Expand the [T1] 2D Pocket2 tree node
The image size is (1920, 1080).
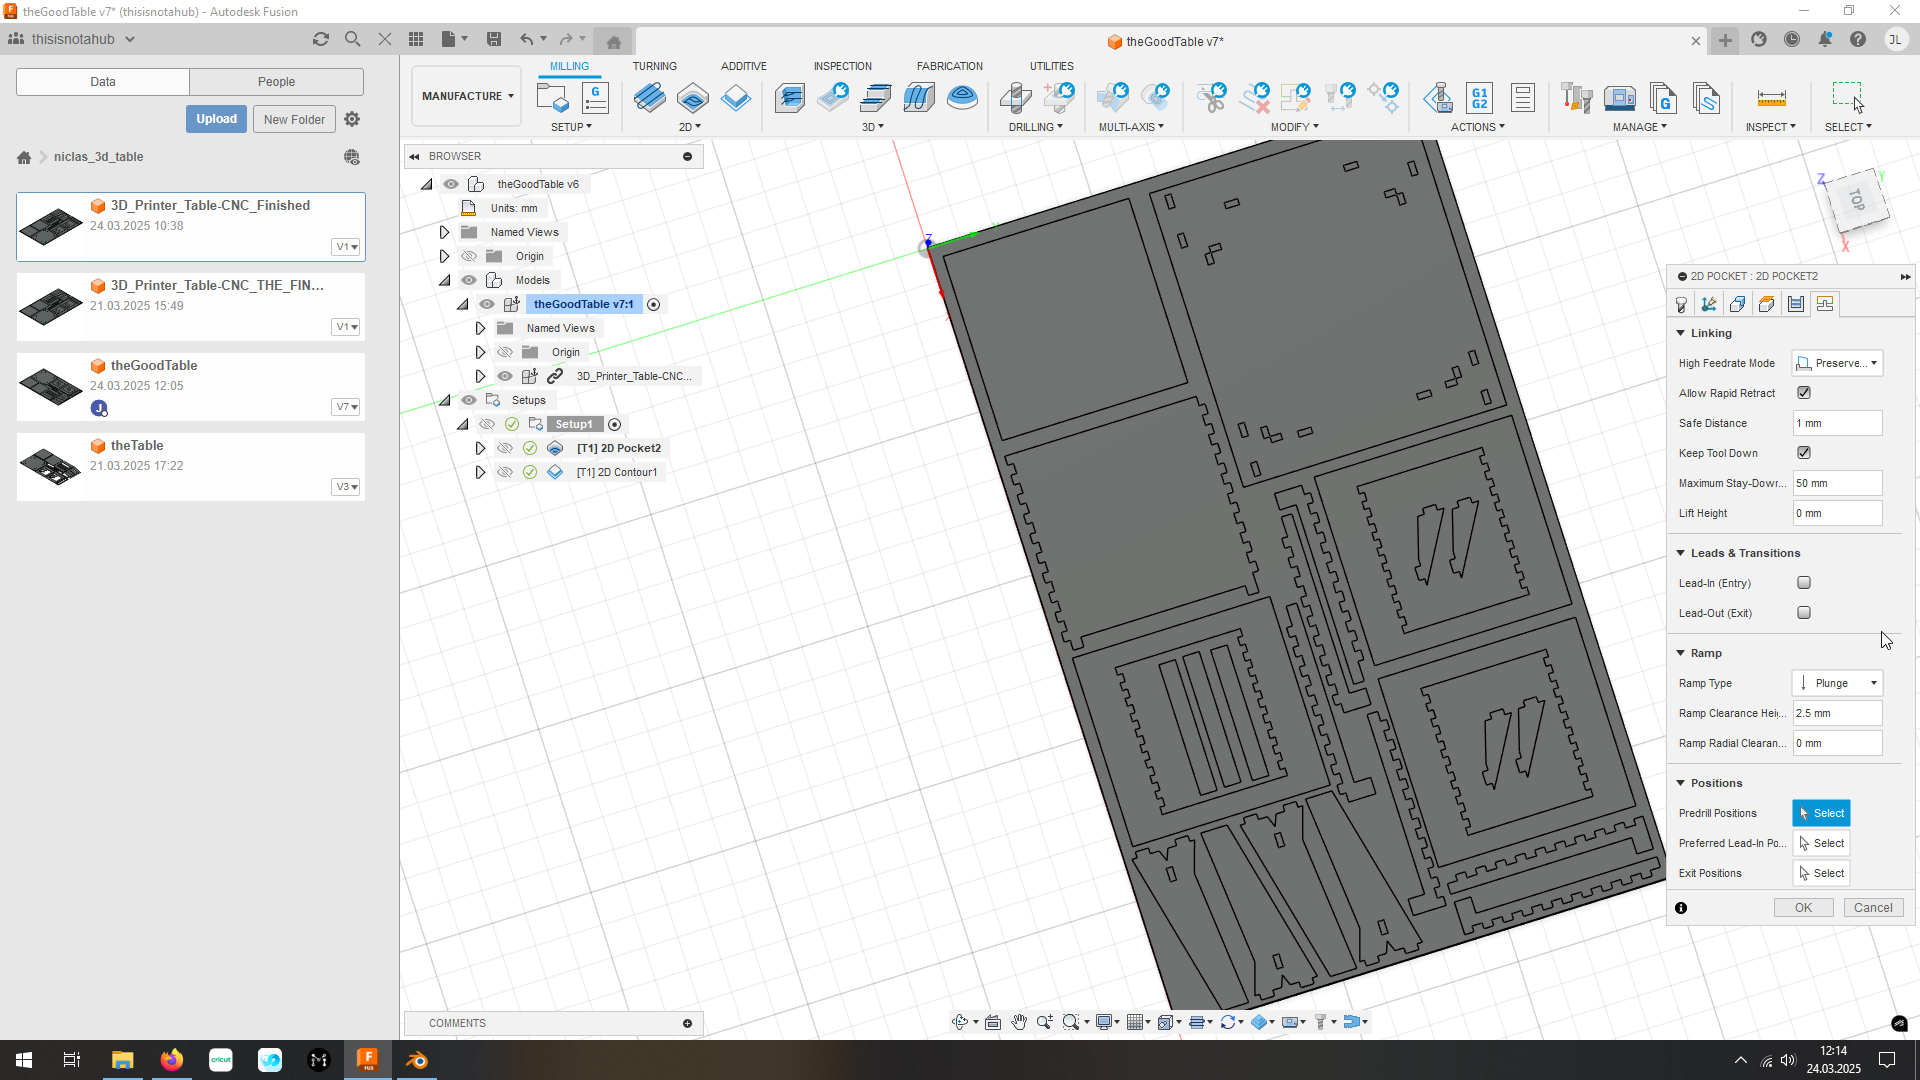(x=480, y=448)
